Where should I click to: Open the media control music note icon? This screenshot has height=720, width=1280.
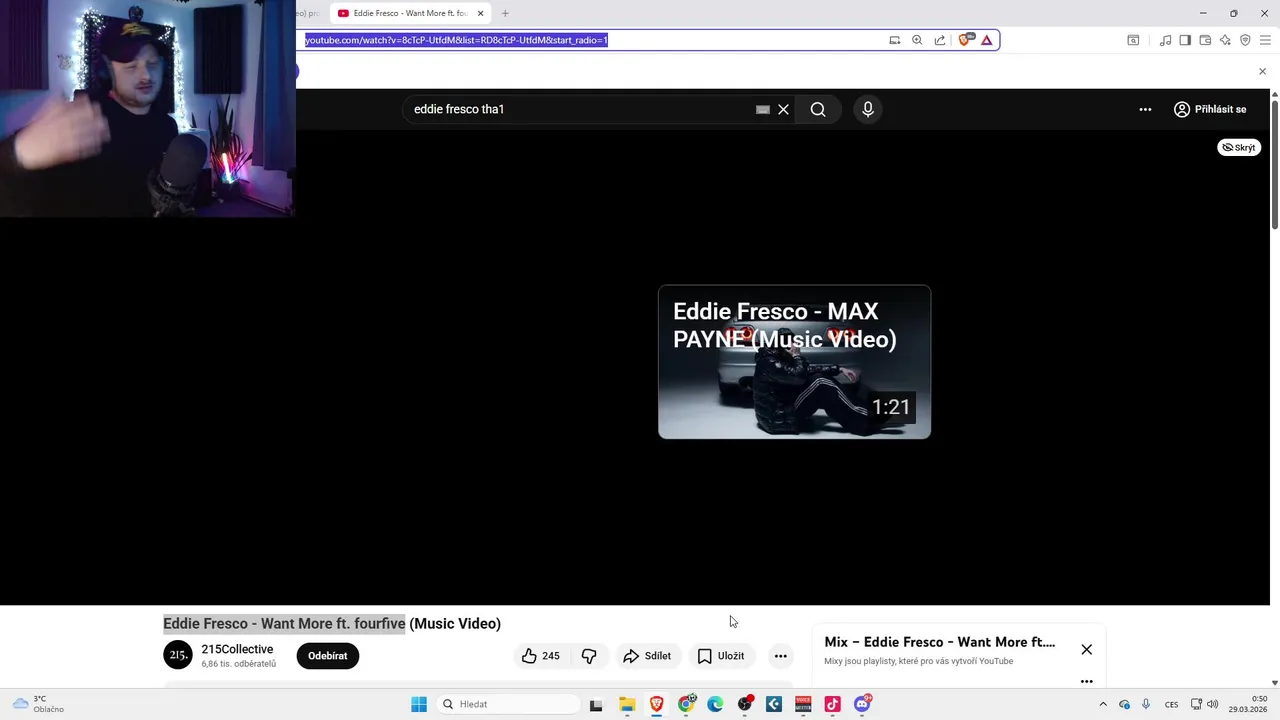(1165, 40)
